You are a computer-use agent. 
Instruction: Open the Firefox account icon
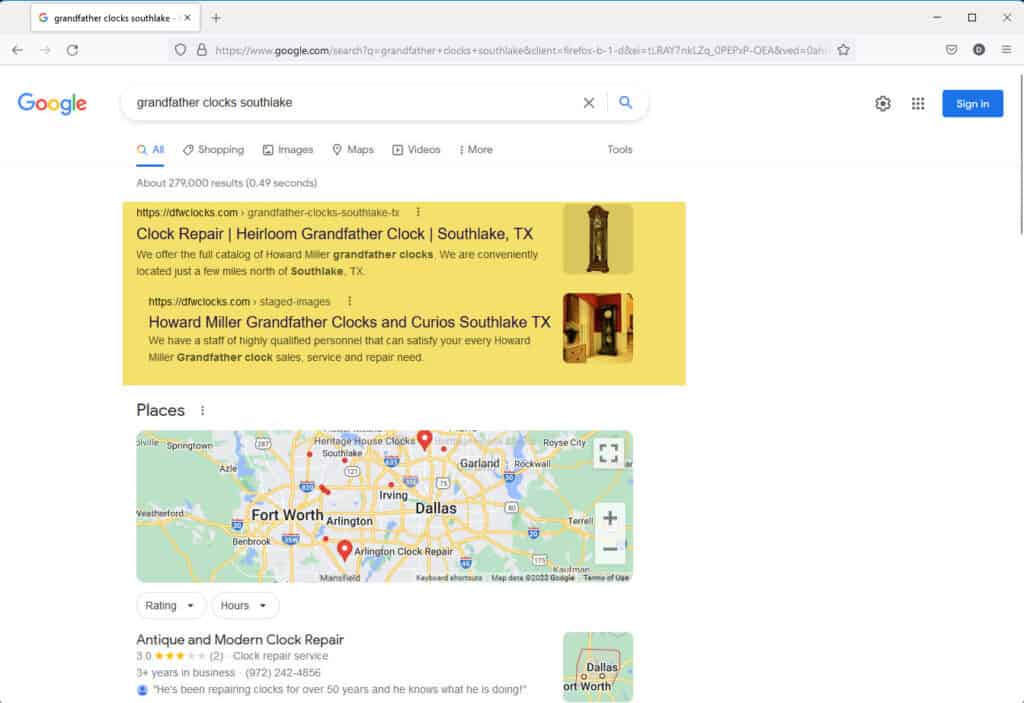(x=978, y=50)
